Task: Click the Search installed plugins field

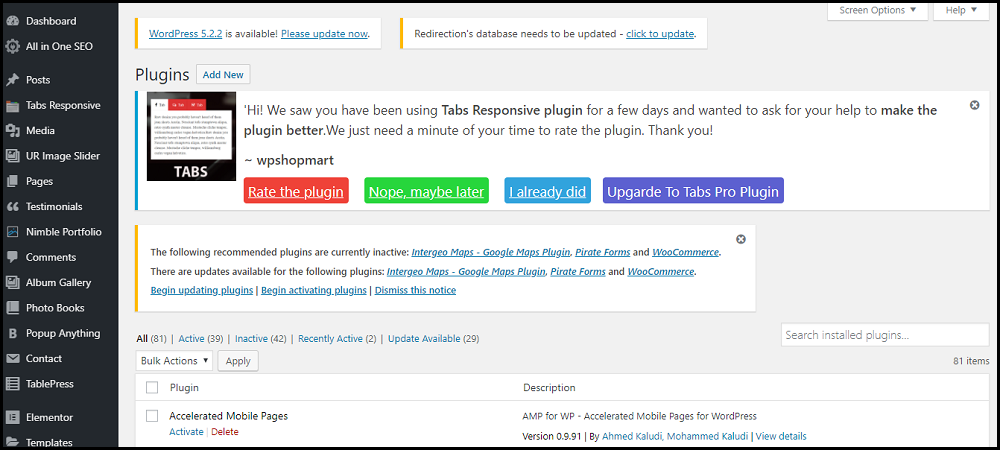Action: pos(885,335)
